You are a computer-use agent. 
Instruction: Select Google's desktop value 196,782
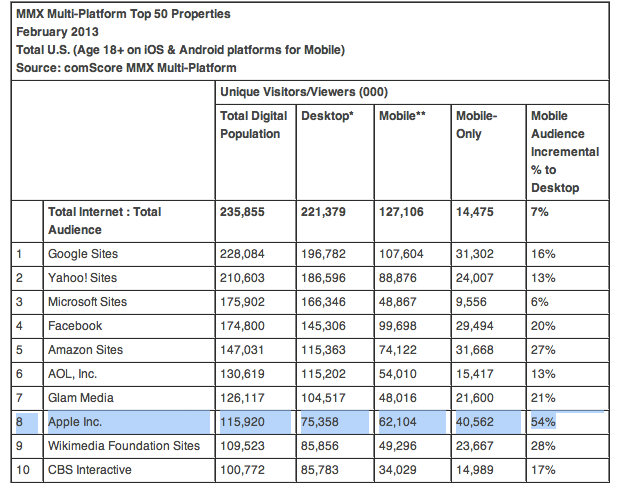(323, 254)
